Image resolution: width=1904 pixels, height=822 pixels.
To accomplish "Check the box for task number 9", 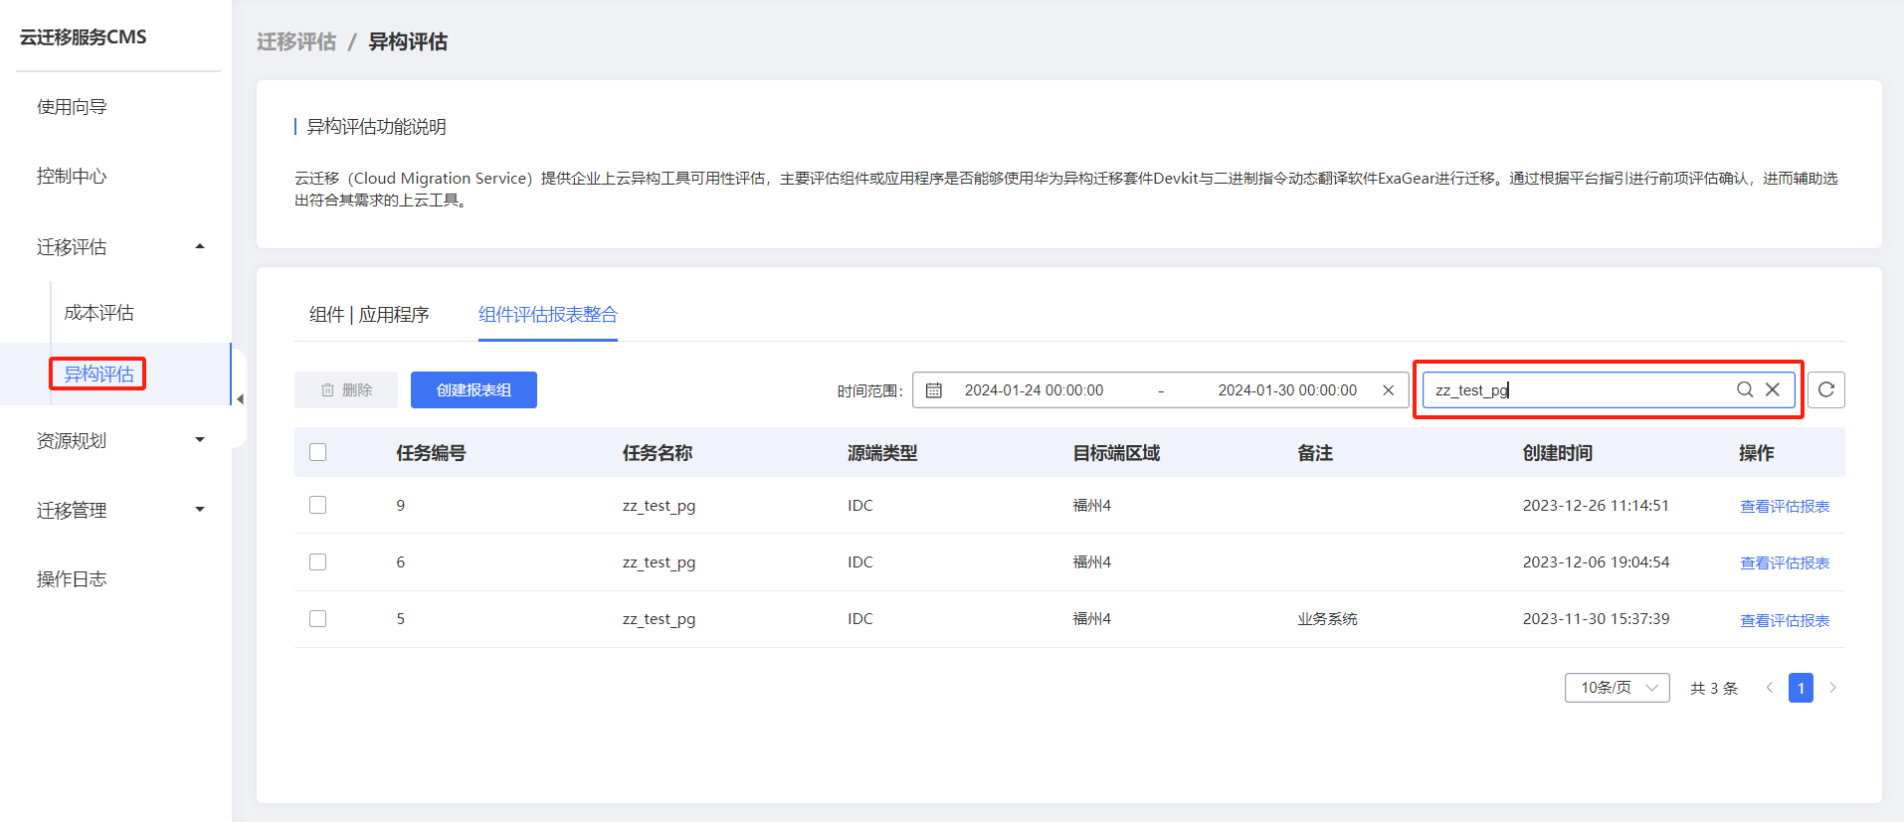I will (318, 505).
